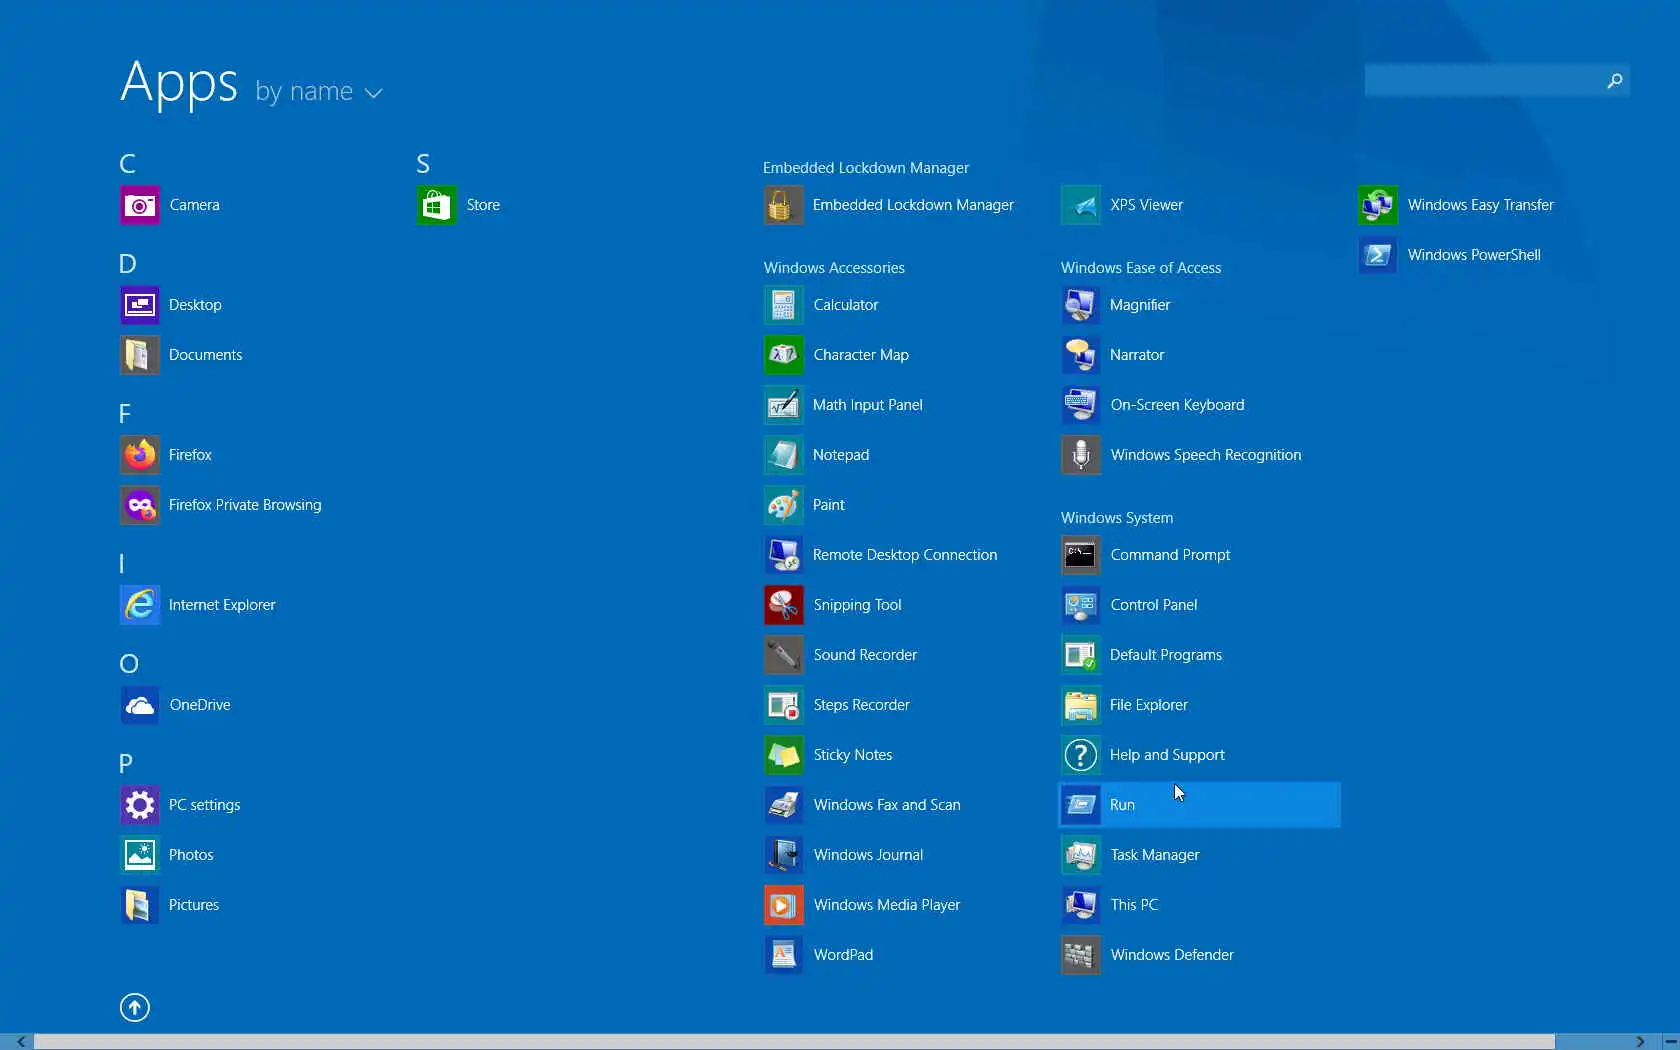The height and width of the screenshot is (1050, 1680).
Task: Click the search magnifier button
Action: (x=1615, y=81)
